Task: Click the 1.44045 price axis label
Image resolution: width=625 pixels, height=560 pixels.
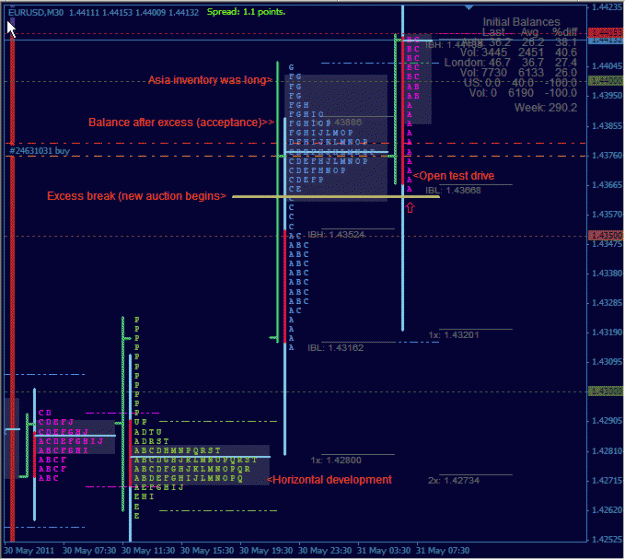Action: 607,66
